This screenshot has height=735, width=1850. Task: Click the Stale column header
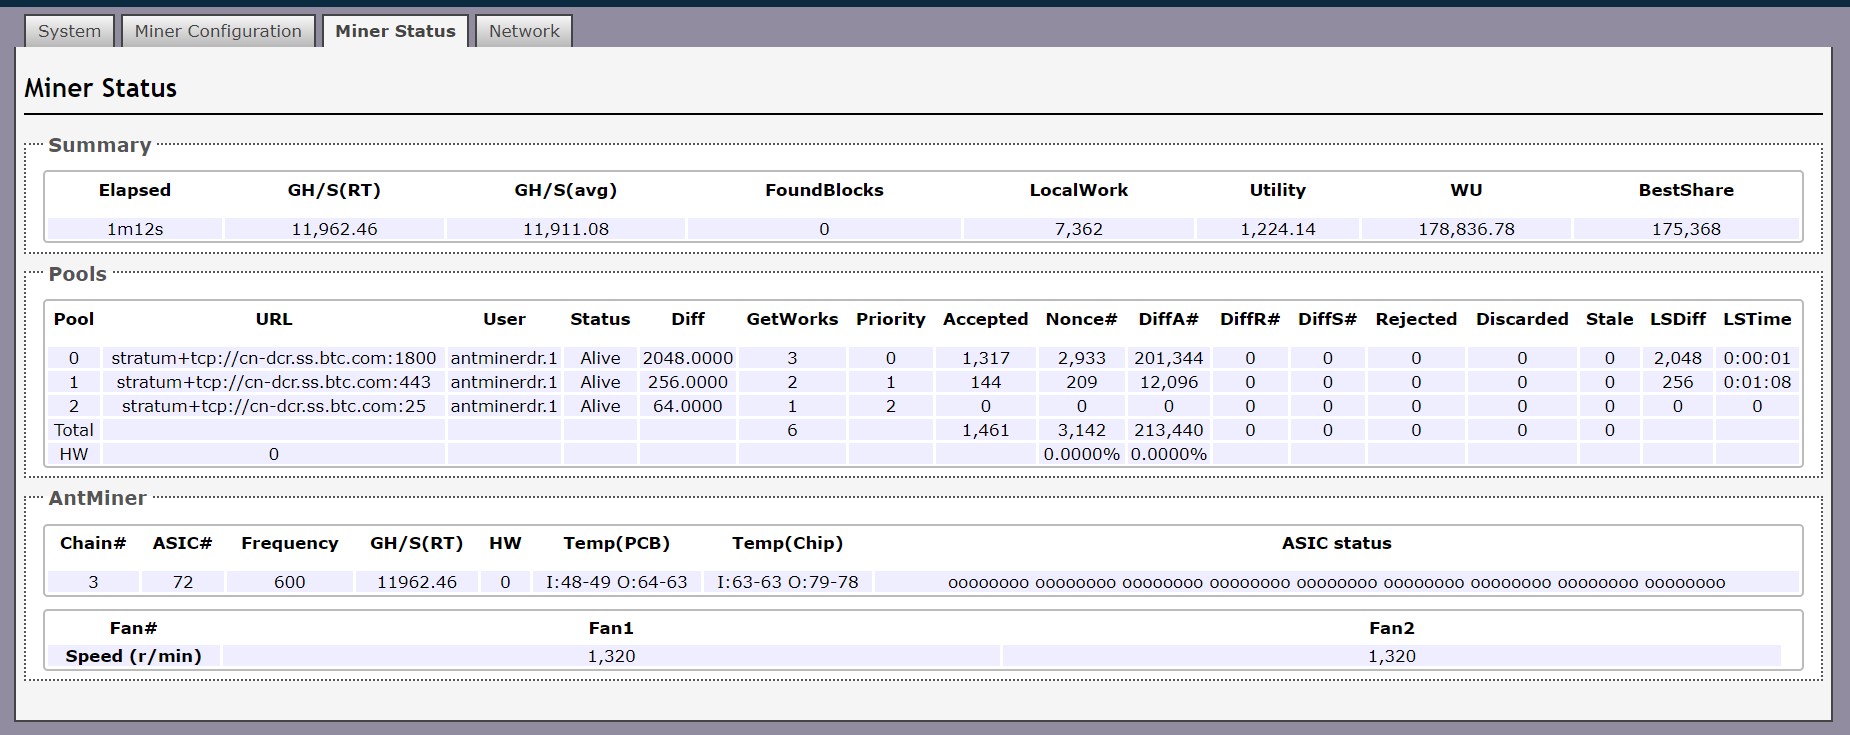(x=1609, y=319)
